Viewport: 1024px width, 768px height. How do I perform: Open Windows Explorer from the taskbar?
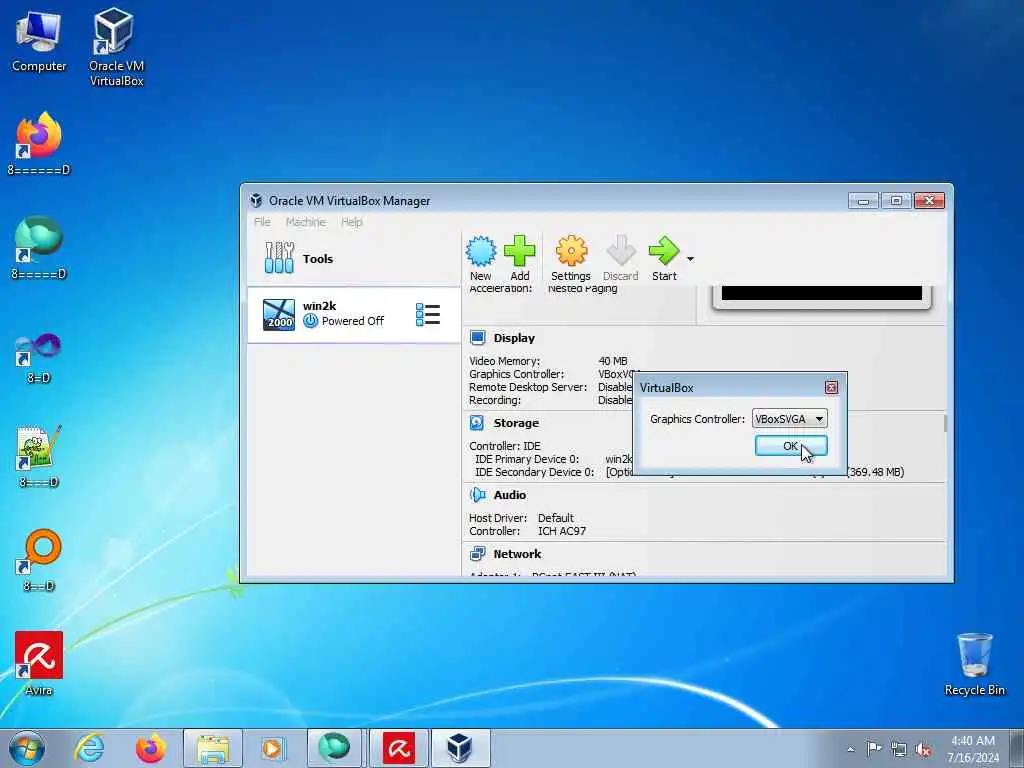pos(213,748)
